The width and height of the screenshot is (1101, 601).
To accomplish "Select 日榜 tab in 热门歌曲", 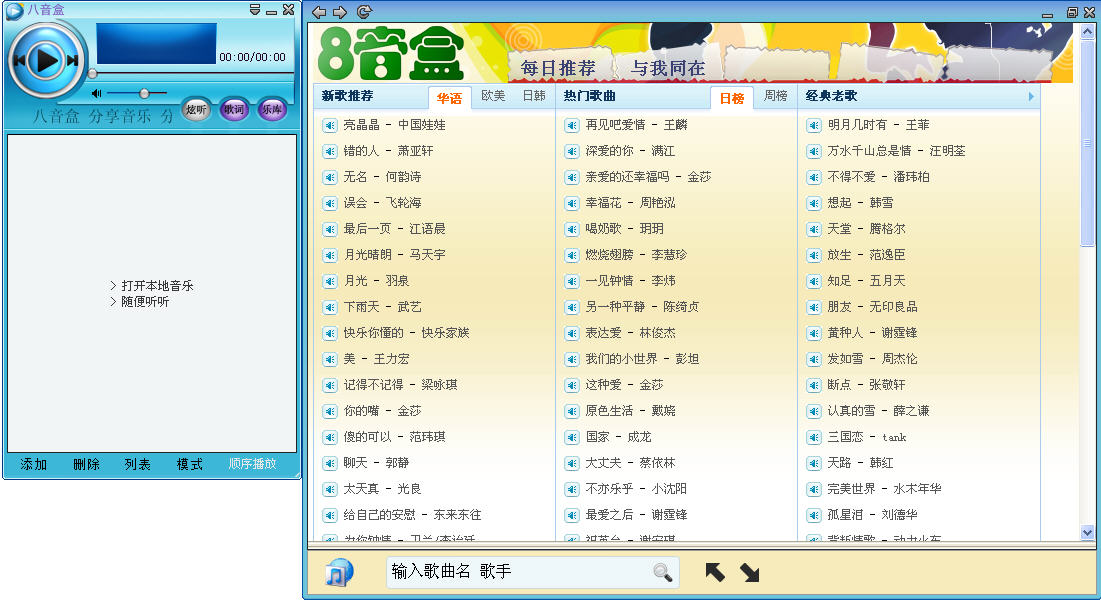I will (732, 98).
